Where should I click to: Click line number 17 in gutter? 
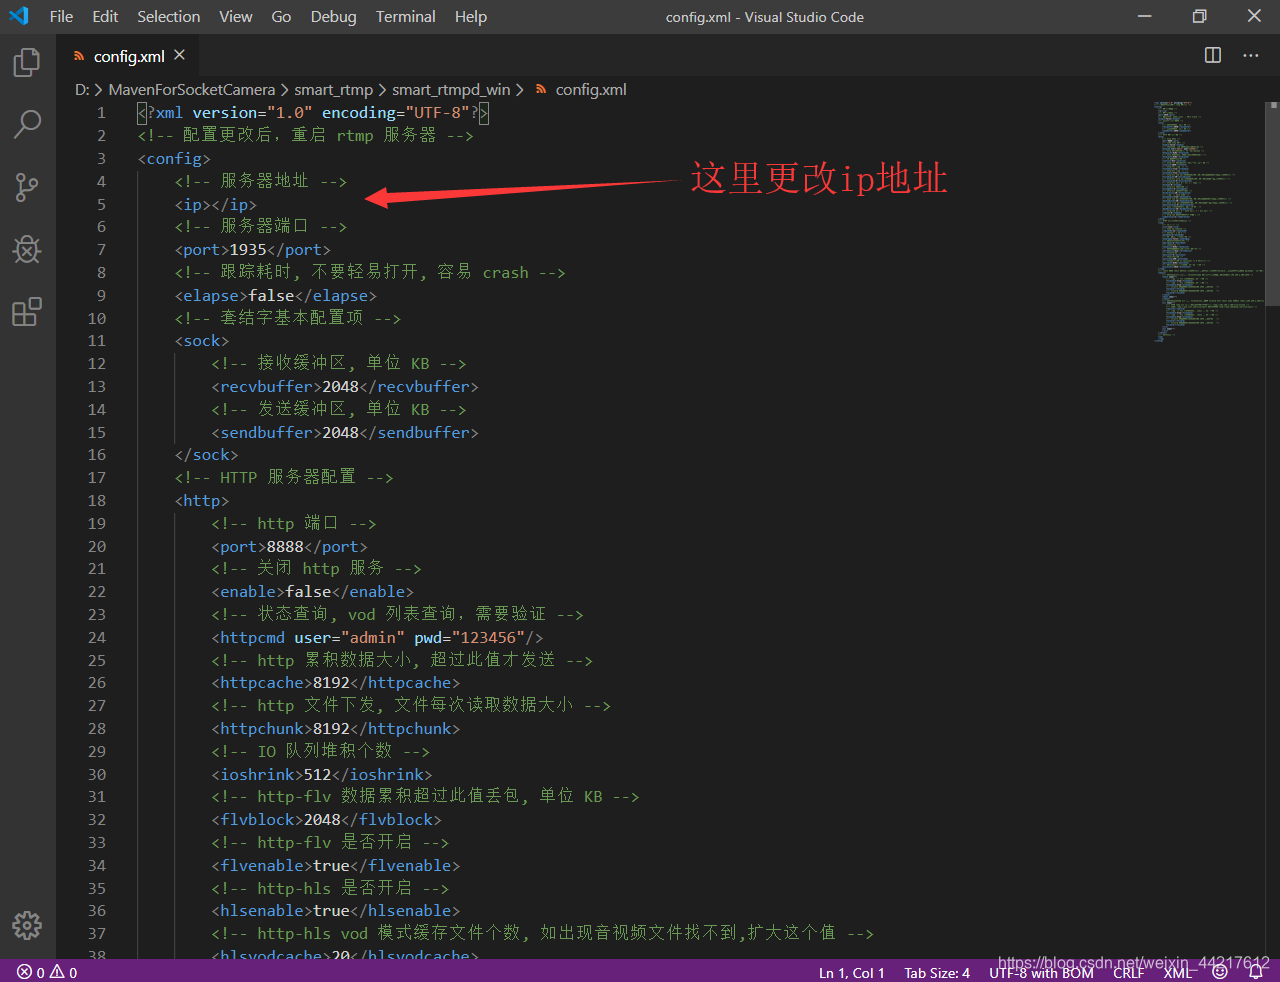pyautogui.click(x=96, y=478)
